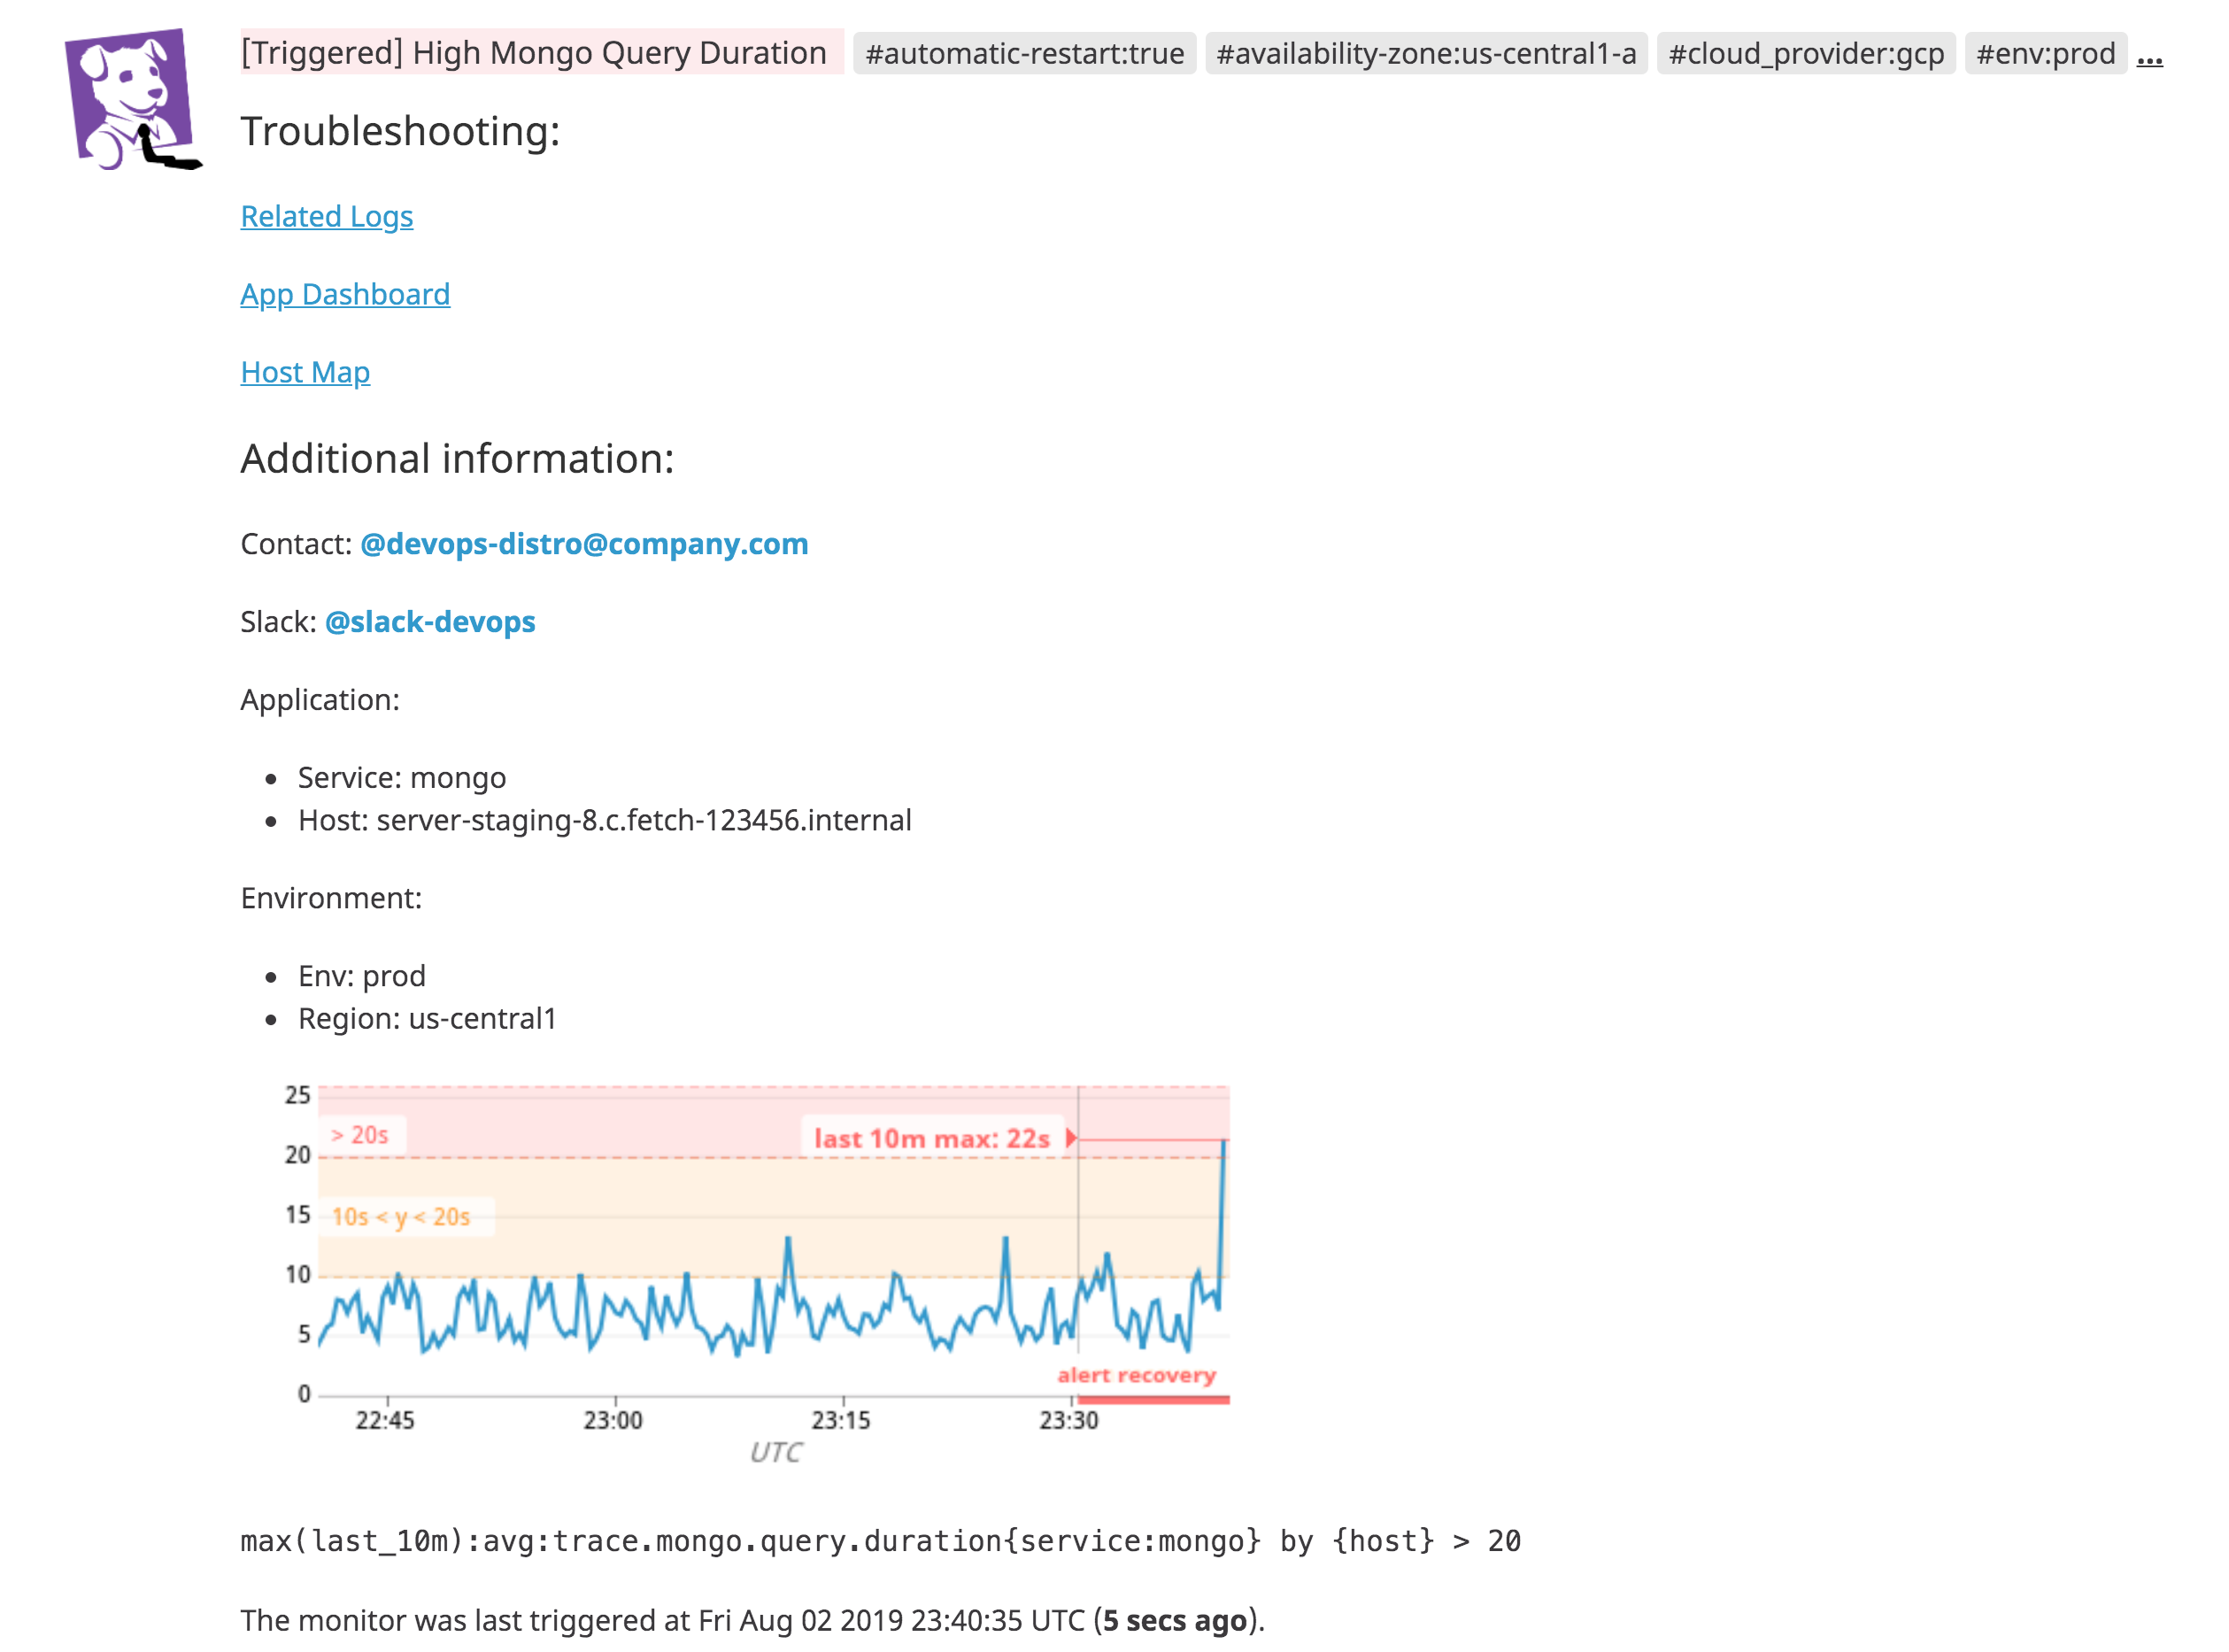Click the monitor query expression text
2229x1652 pixels.
pyautogui.click(x=880, y=1541)
